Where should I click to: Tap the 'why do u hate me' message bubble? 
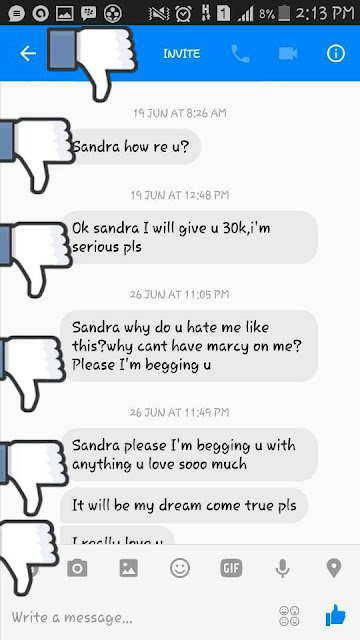(x=189, y=346)
